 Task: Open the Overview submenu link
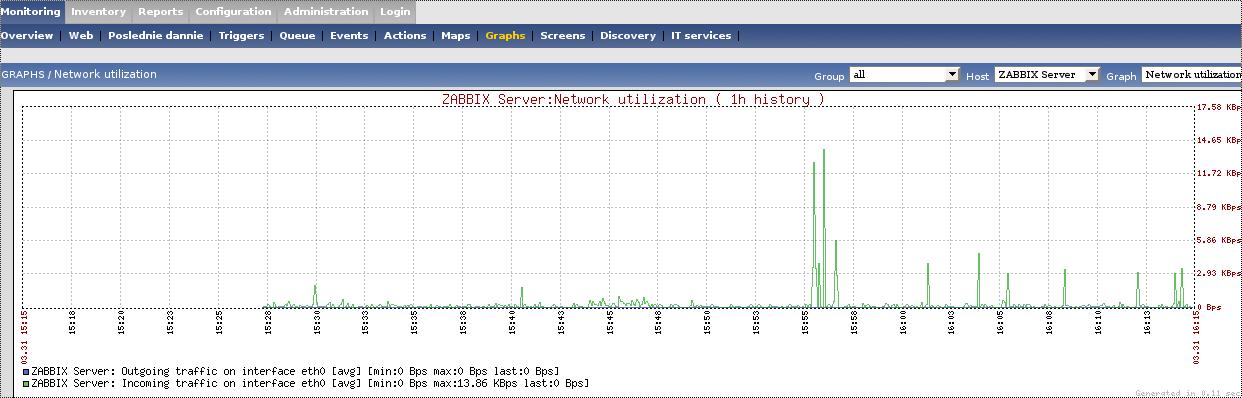[x=27, y=35]
